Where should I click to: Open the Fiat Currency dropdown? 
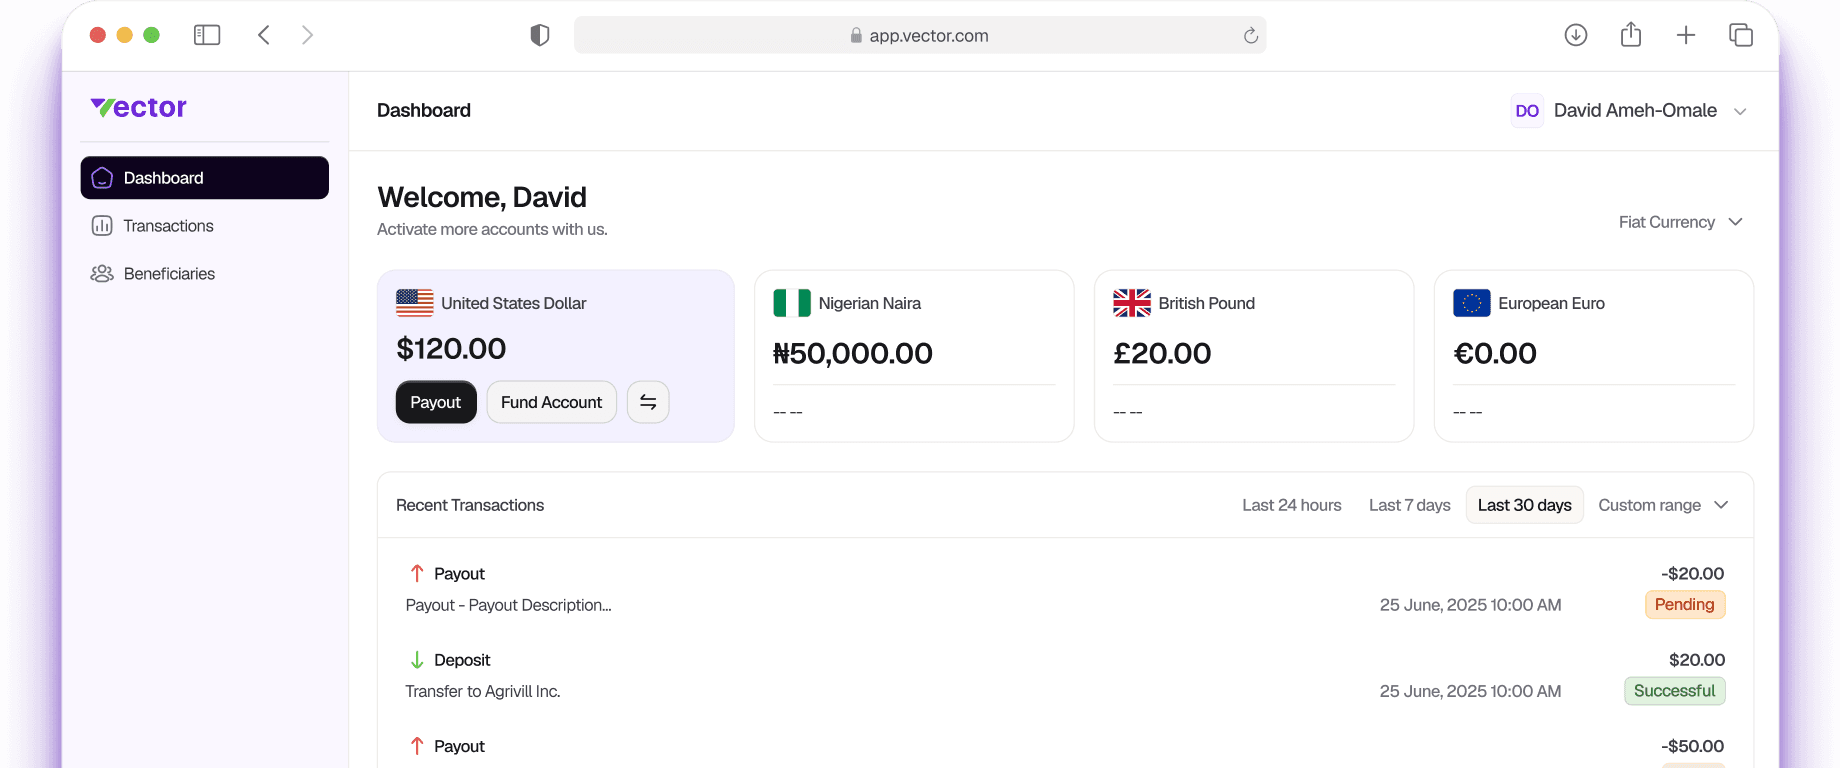1680,222
